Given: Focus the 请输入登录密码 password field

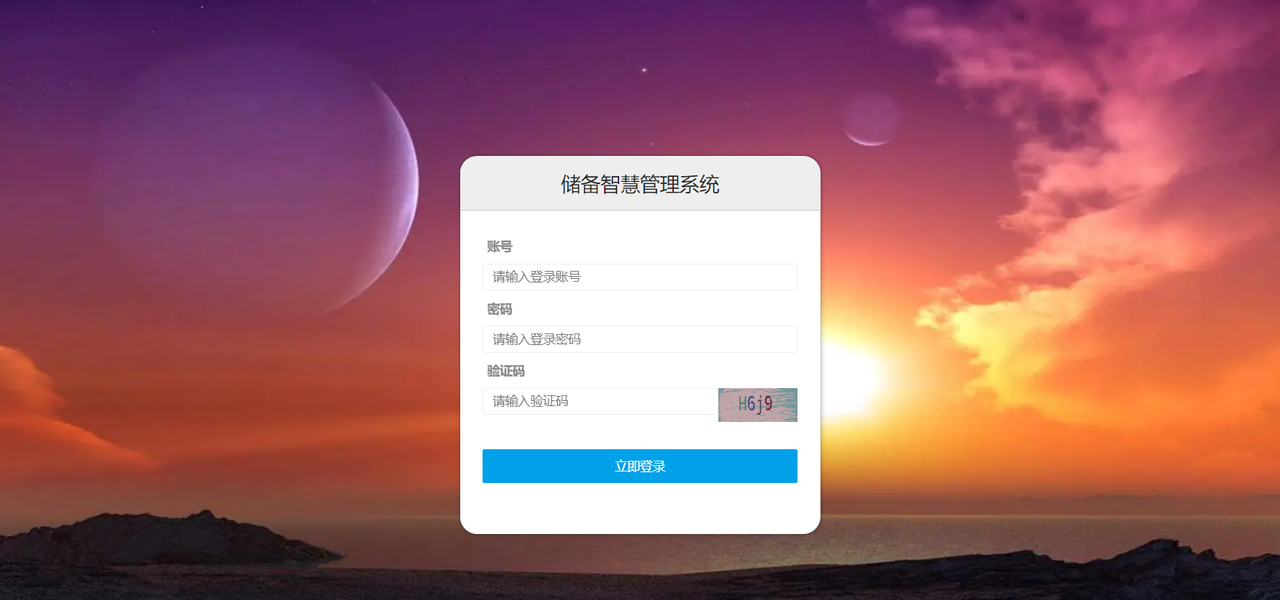Looking at the screenshot, I should pyautogui.click(x=640, y=339).
